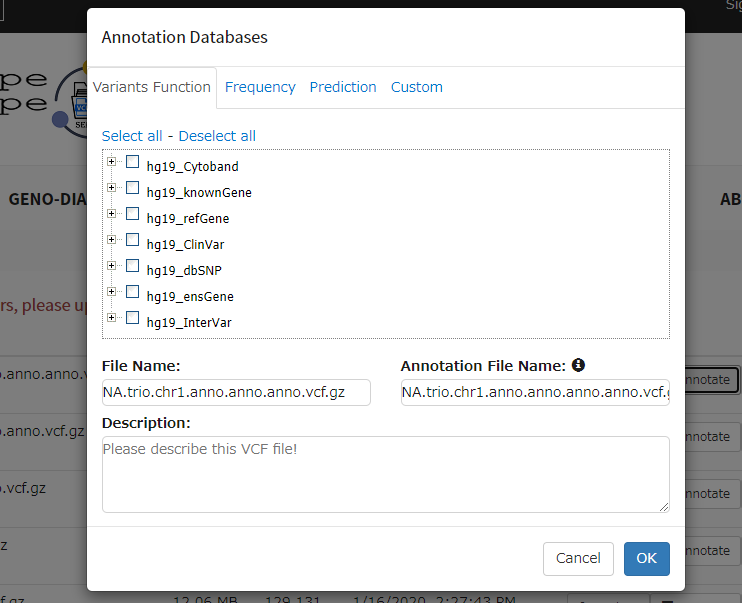
Task: Click the File Name input field
Action: pos(236,392)
